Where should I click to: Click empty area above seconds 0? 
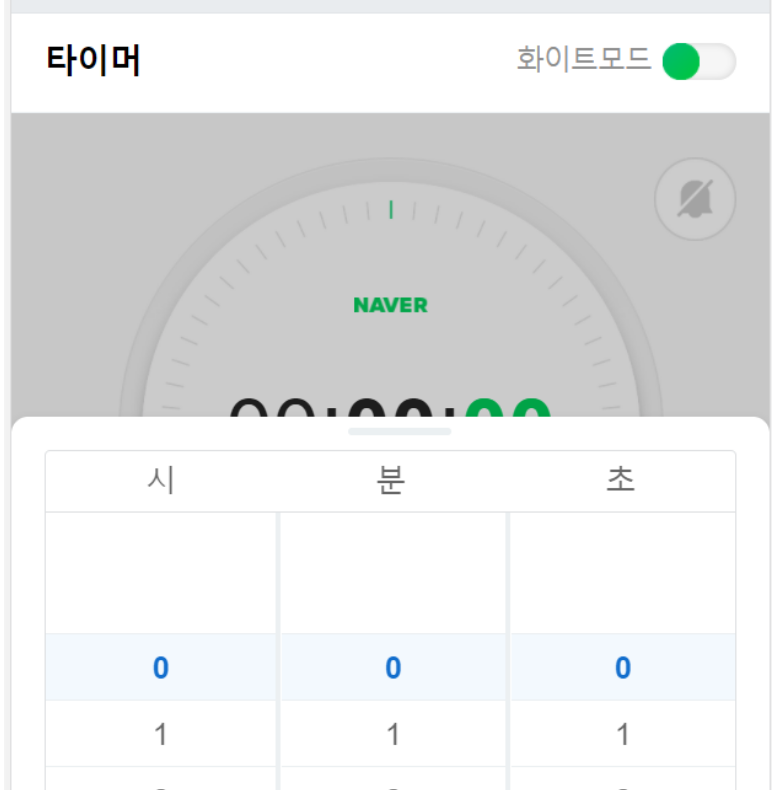(x=623, y=573)
